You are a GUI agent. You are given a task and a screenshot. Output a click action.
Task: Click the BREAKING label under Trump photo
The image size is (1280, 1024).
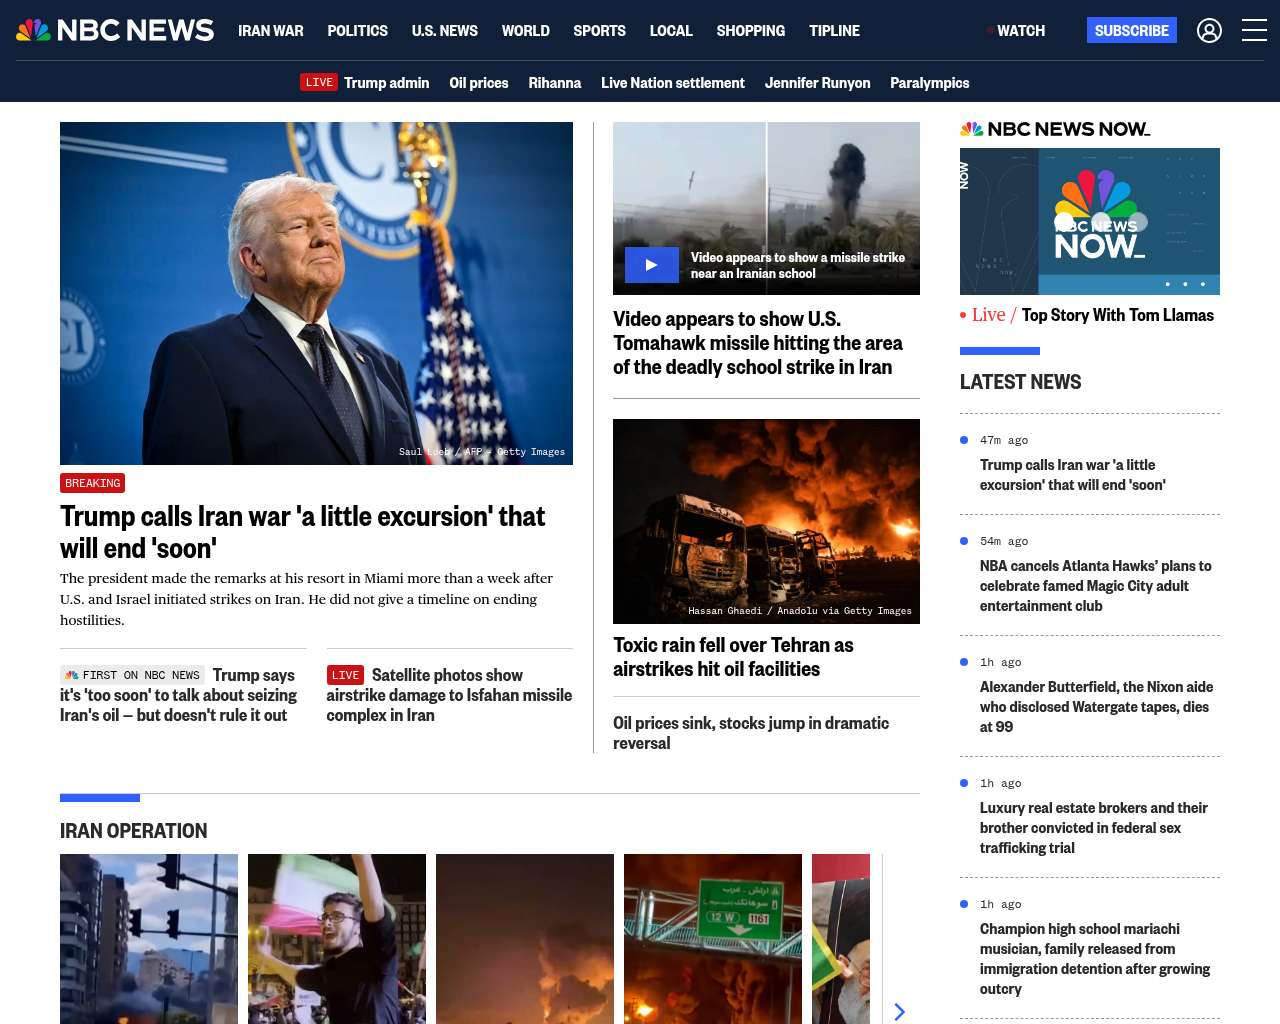point(92,483)
